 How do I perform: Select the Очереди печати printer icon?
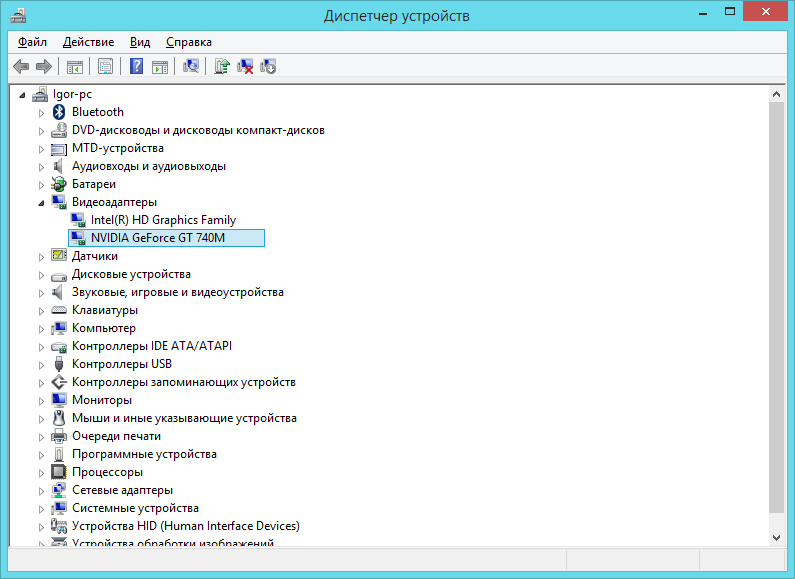[x=59, y=436]
